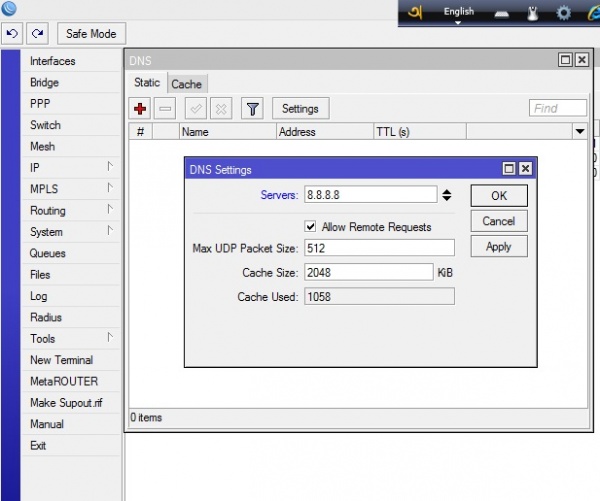Click the Servers field with 8.8.8.8
This screenshot has width=600, height=501.
(370, 195)
